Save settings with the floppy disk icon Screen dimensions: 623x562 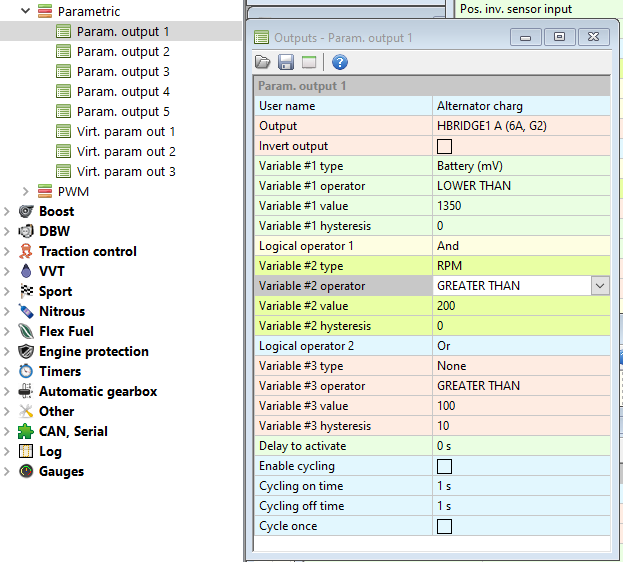pos(286,62)
